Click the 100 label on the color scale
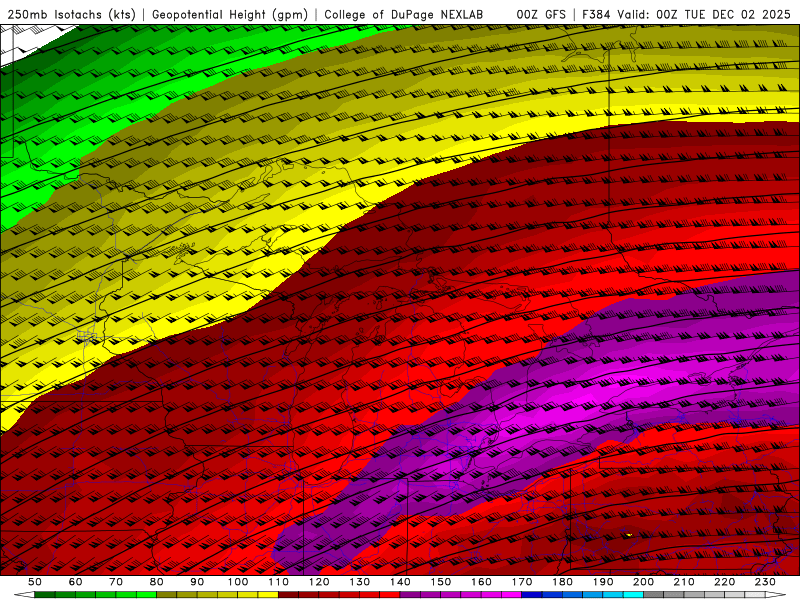 tap(238, 582)
